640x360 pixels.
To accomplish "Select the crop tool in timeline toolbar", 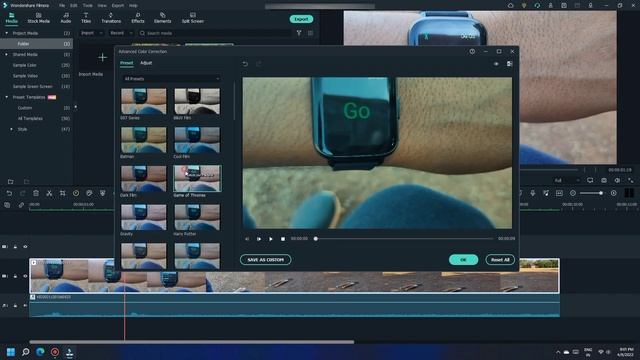I will 62,193.
